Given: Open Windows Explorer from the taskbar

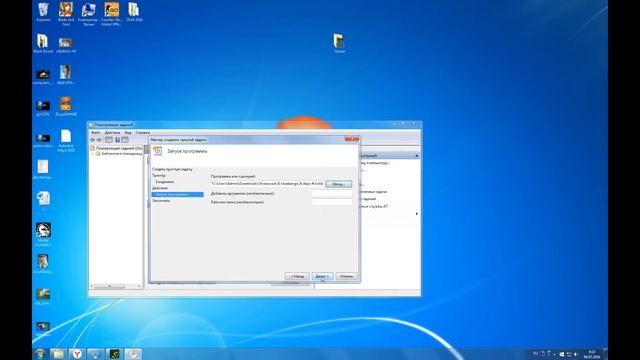Looking at the screenshot, I should coord(58,354).
